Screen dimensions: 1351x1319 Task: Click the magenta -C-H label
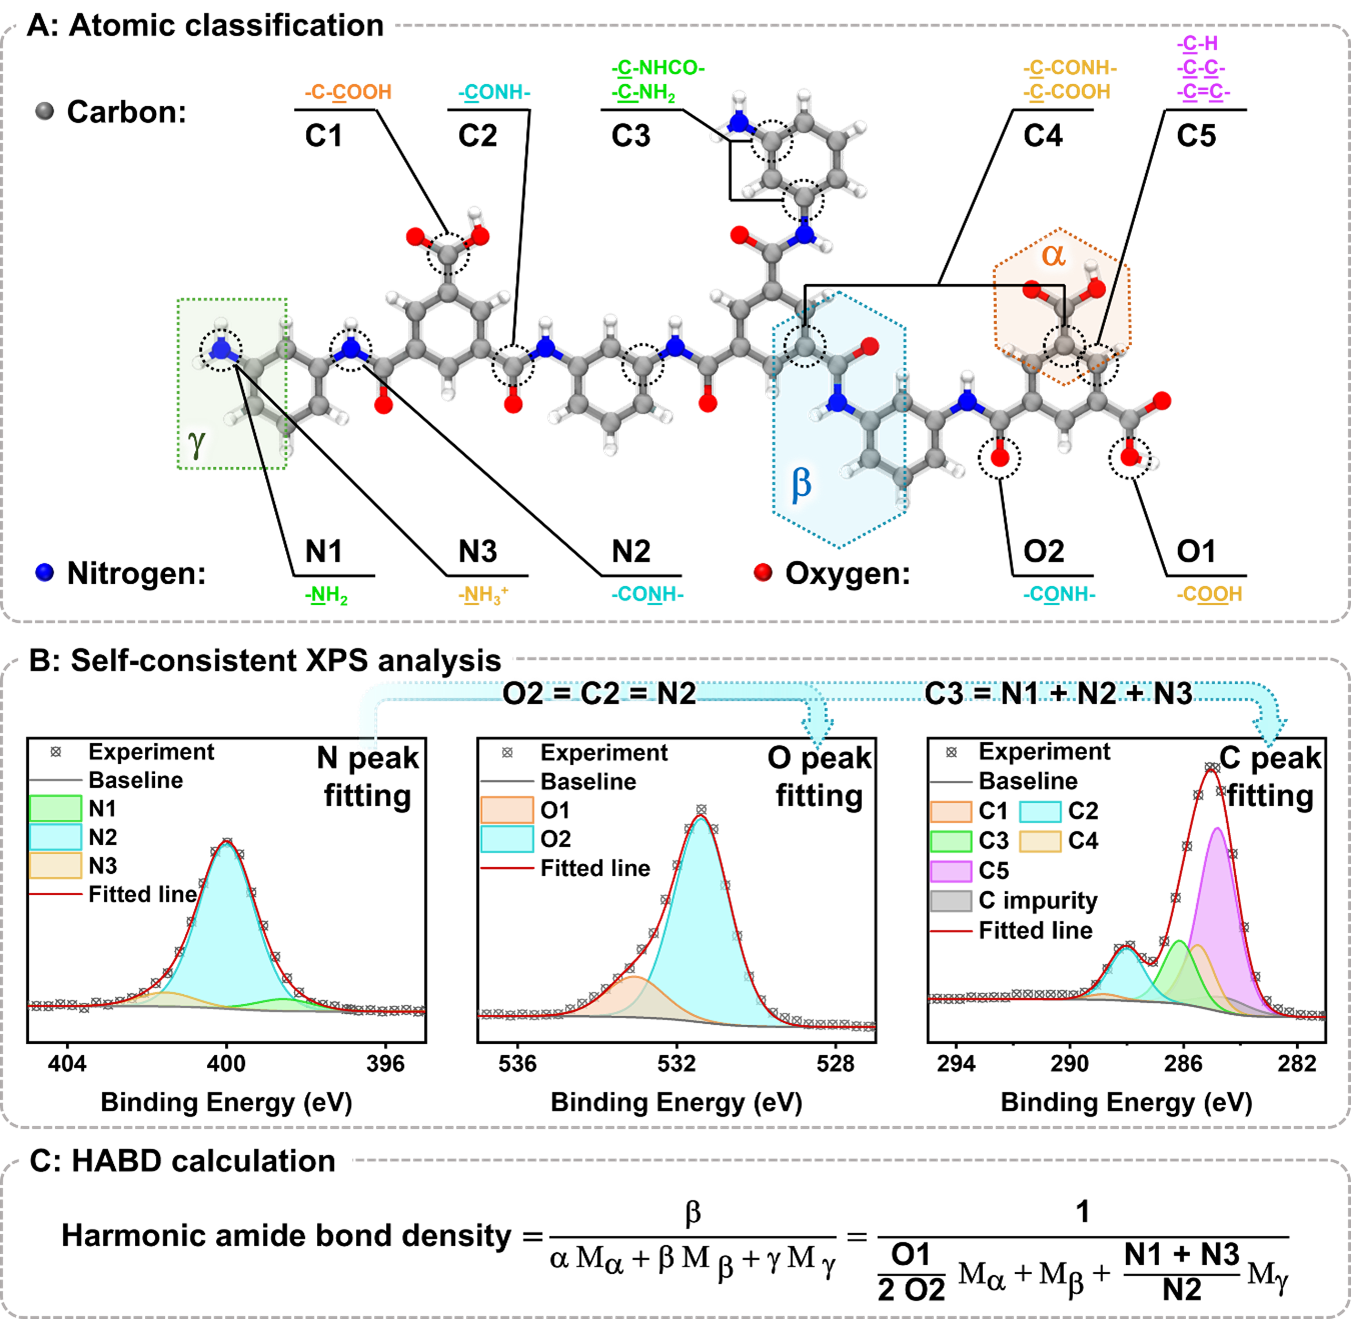[1197, 44]
